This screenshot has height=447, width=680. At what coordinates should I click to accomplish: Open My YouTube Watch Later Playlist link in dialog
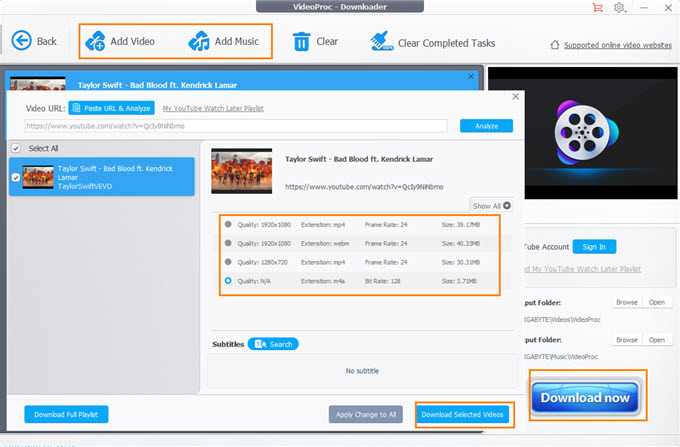pos(213,108)
